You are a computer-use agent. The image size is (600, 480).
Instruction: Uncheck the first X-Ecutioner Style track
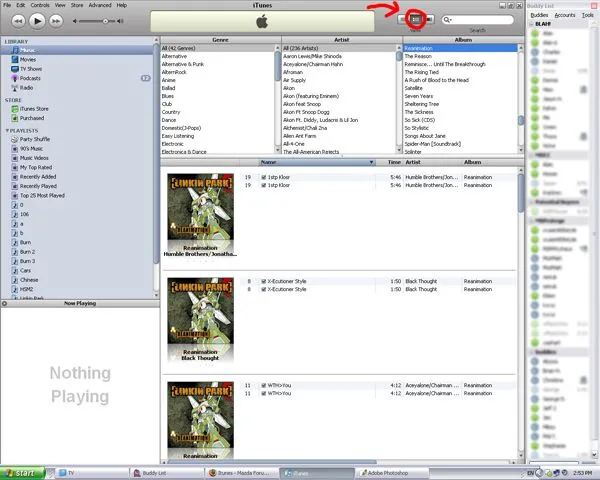(263, 282)
